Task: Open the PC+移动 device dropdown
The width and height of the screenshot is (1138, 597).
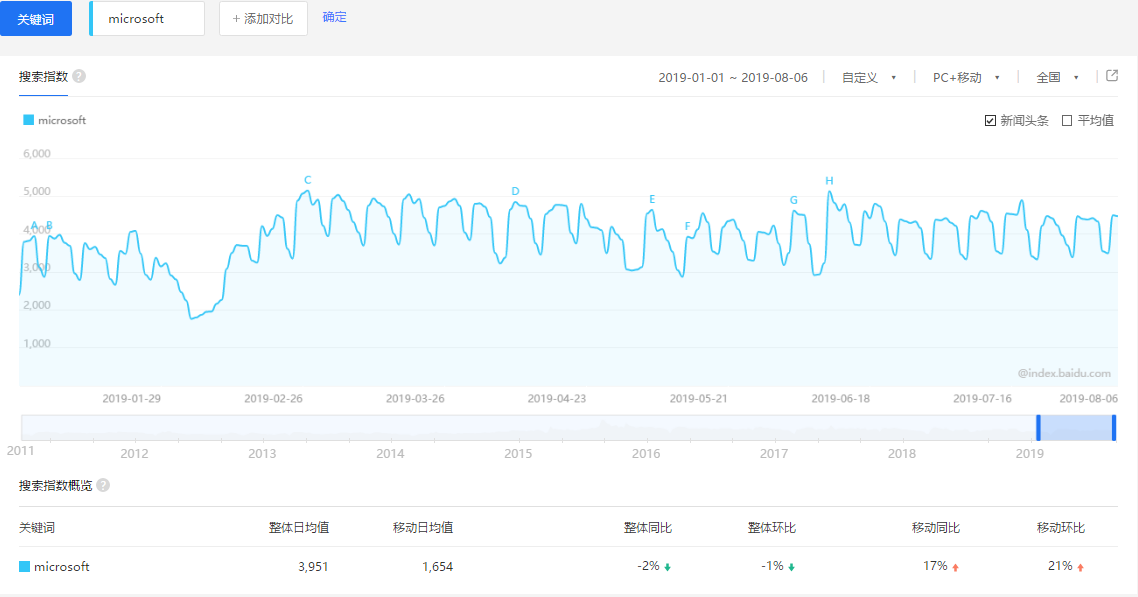Action: tap(959, 76)
